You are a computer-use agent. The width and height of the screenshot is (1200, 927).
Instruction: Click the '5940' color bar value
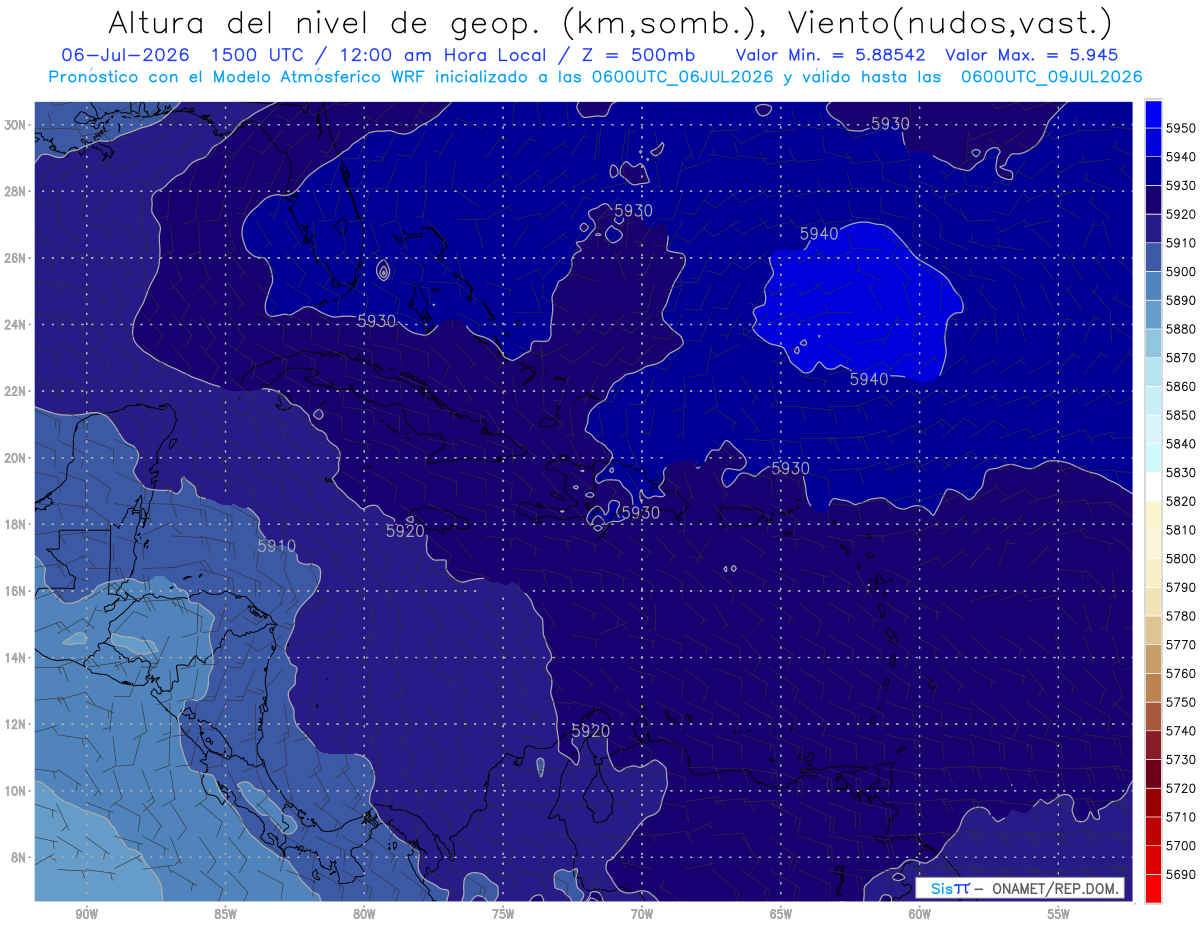[1180, 157]
